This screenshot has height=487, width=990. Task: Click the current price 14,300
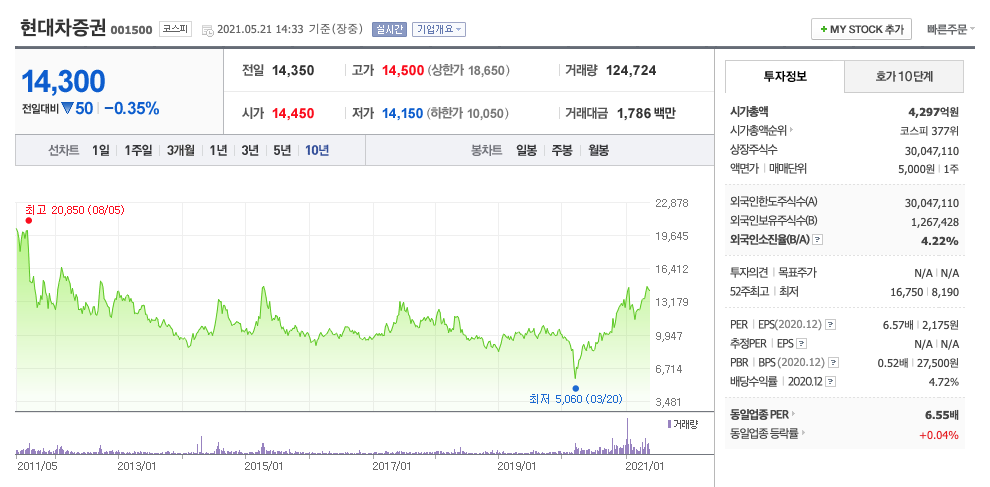[x=63, y=81]
